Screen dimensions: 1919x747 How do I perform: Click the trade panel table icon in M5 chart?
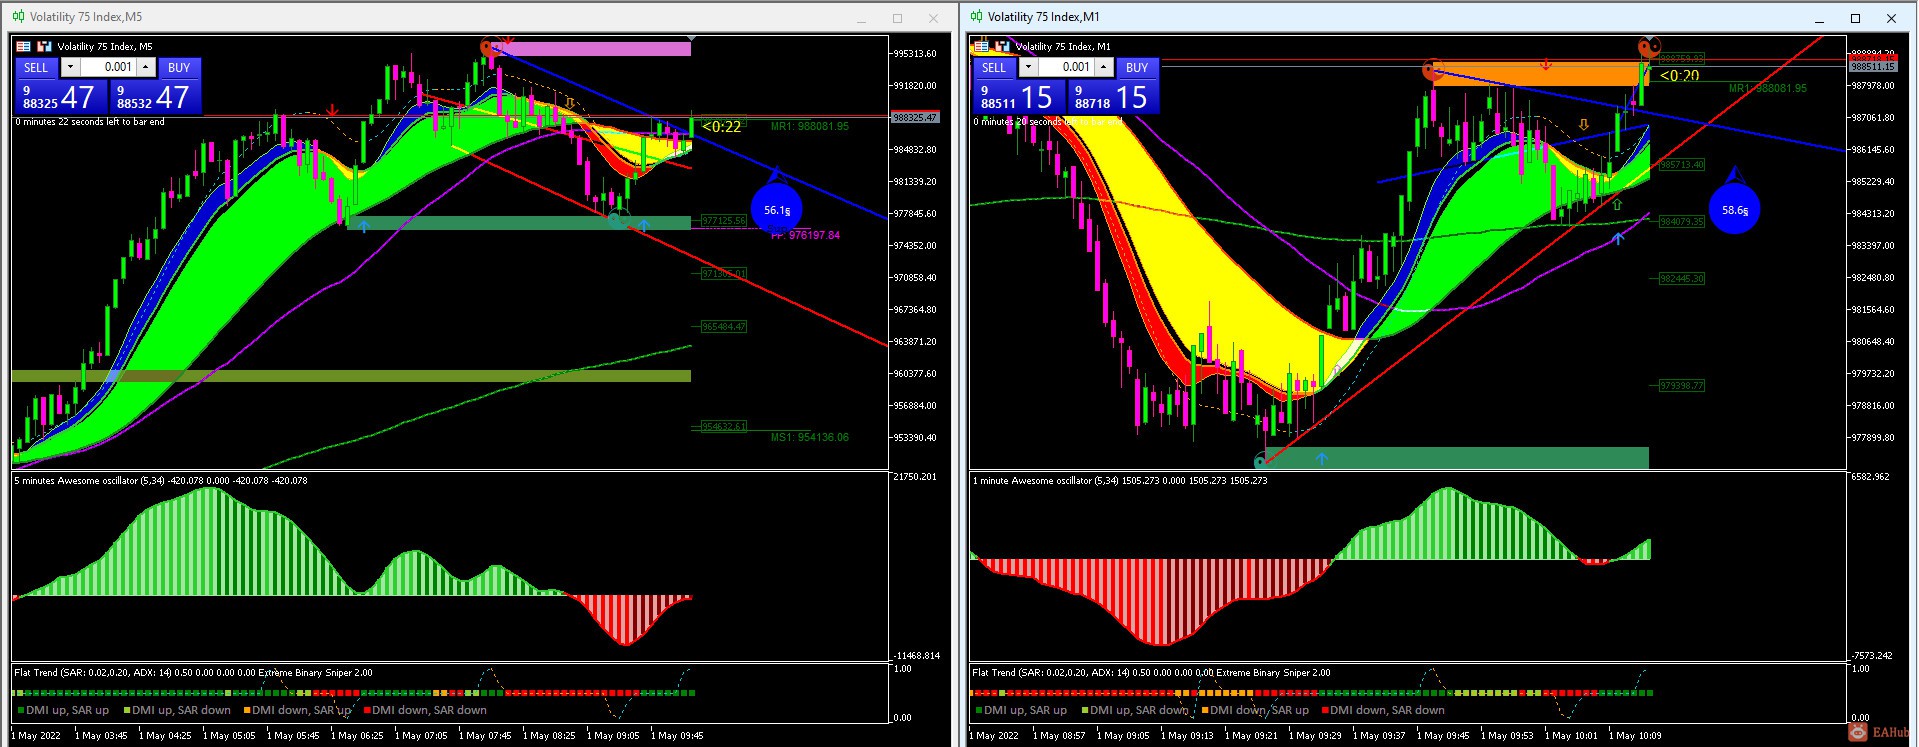23,46
